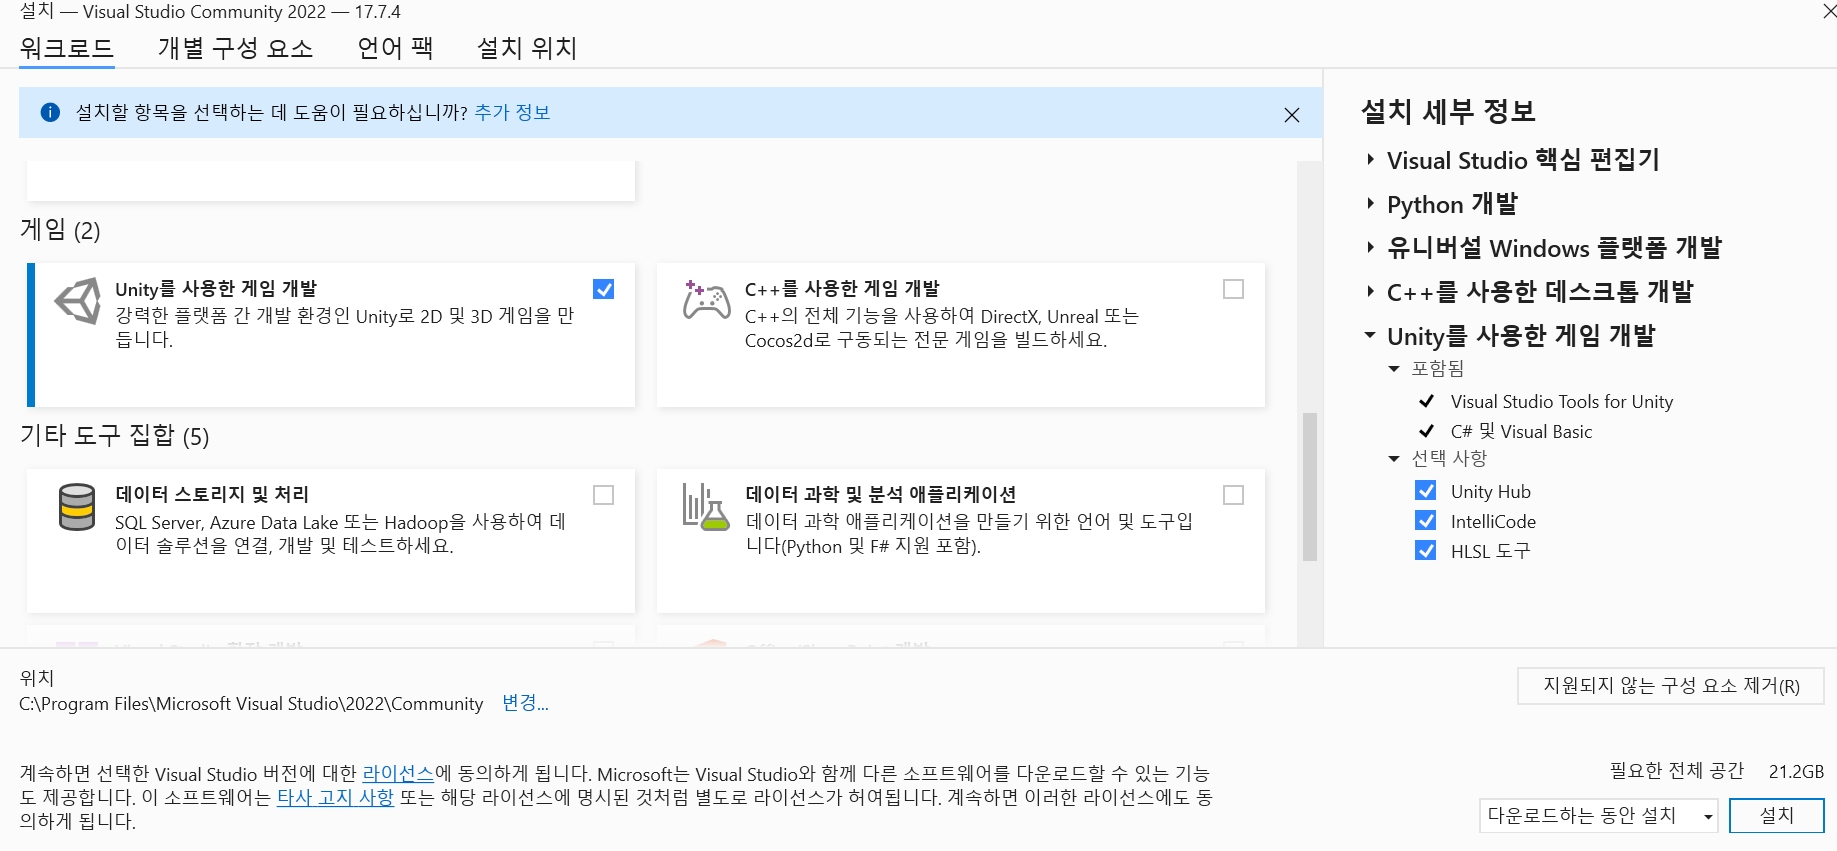Click the workload list vertical scrollbar thumb

1310,487
